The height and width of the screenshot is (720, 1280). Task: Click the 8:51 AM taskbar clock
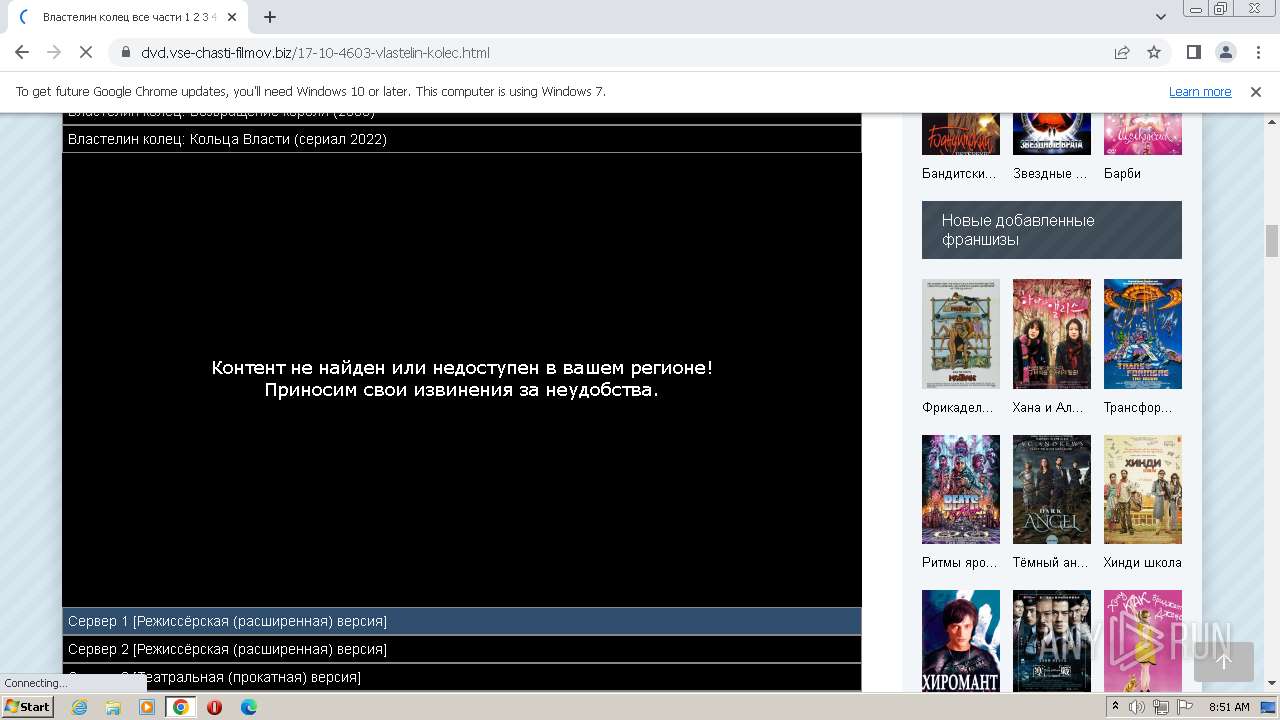tap(1229, 707)
